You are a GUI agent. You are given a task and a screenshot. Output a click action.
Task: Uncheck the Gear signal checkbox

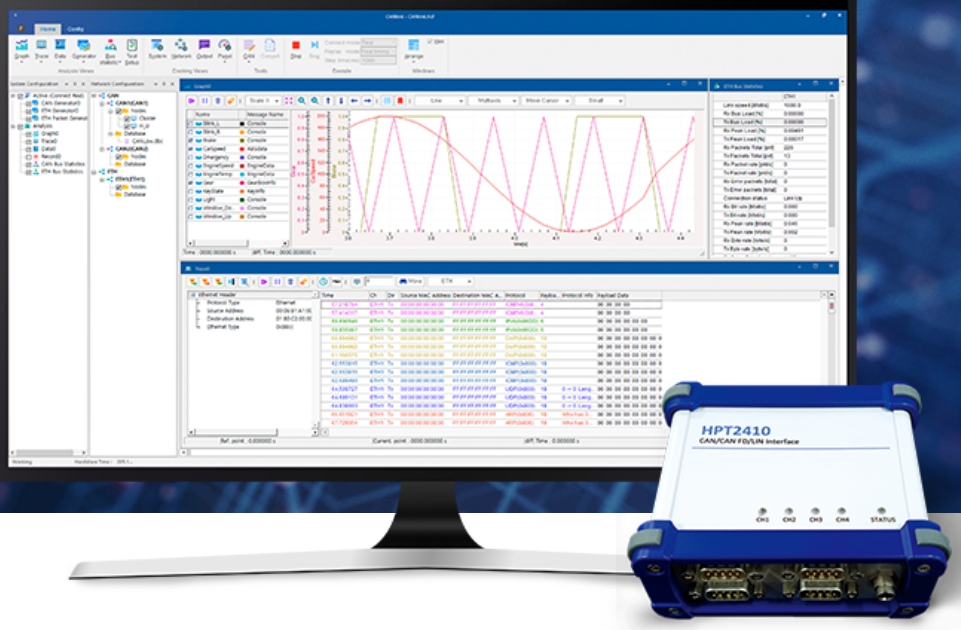coord(191,183)
